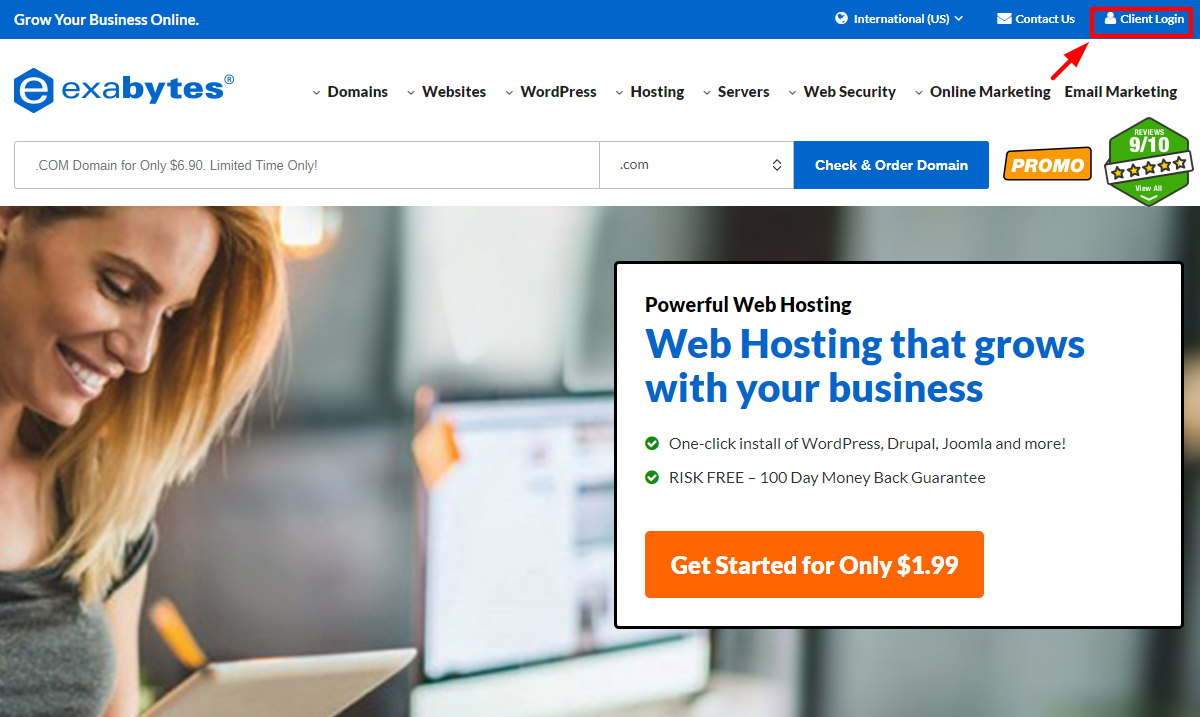This screenshot has width=1200, height=717.
Task: Click the Contact Us link
Action: click(x=1036, y=19)
